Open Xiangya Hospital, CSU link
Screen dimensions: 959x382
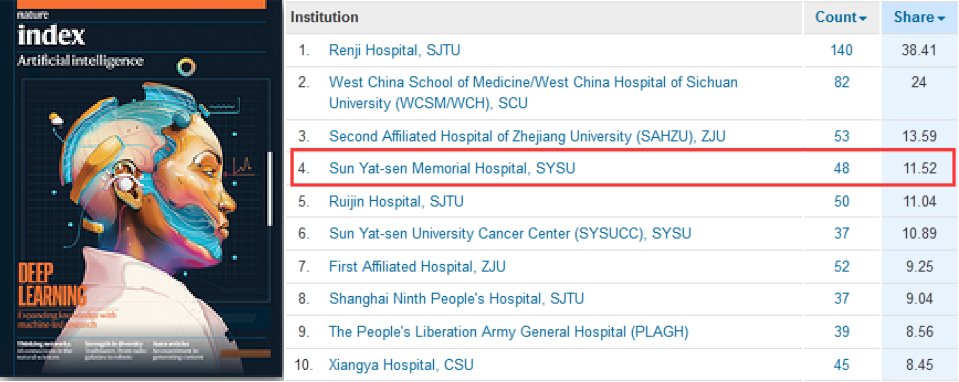[x=401, y=365]
